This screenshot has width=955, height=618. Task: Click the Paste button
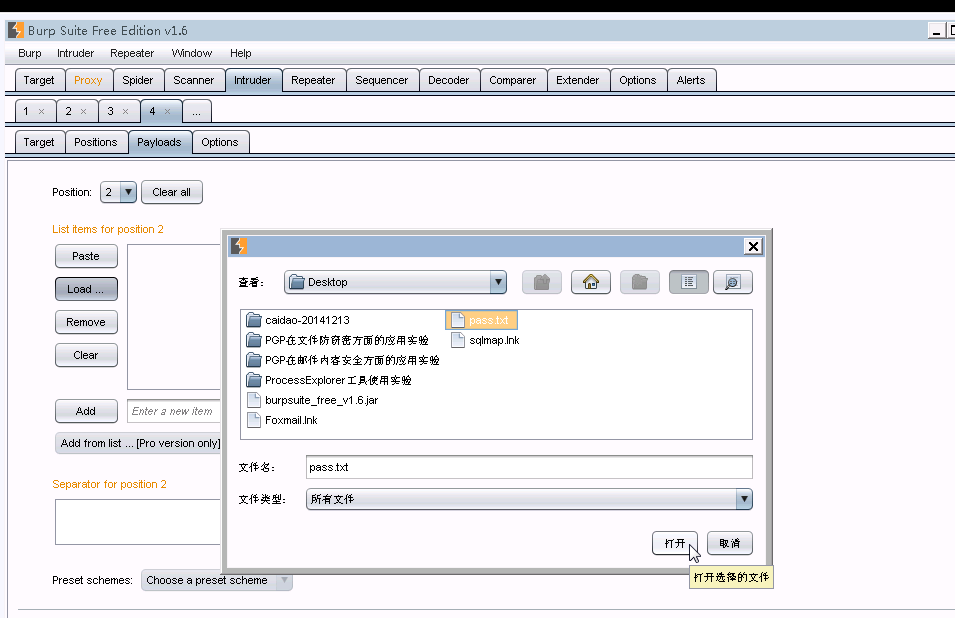86,256
